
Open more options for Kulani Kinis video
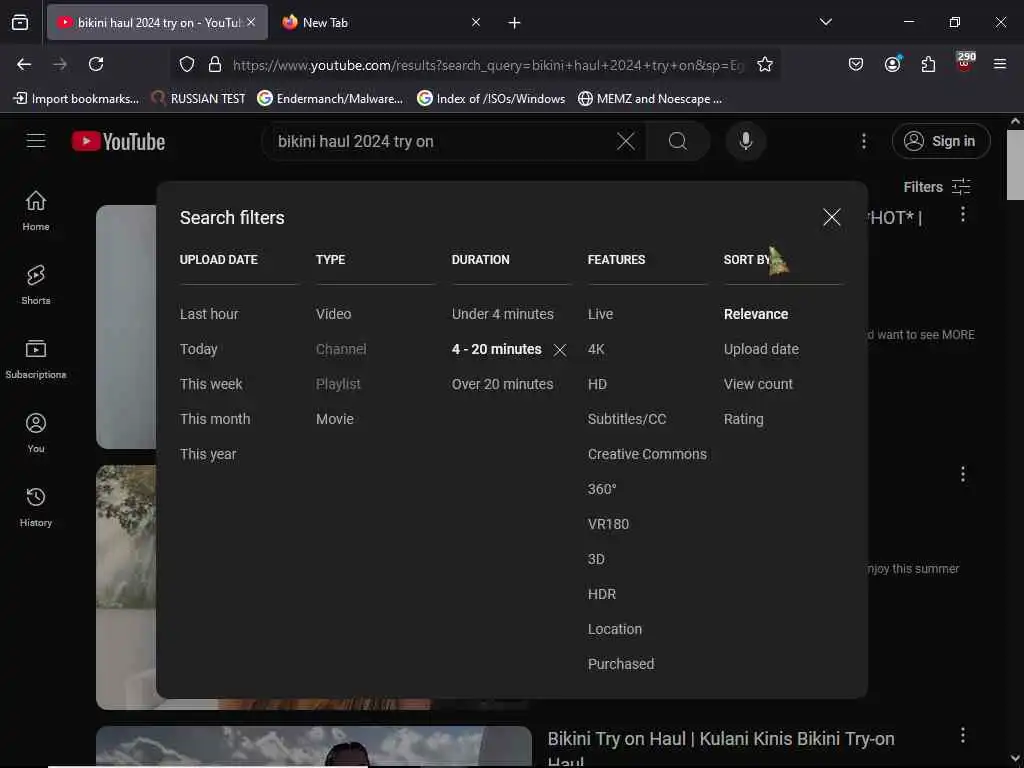(x=963, y=735)
